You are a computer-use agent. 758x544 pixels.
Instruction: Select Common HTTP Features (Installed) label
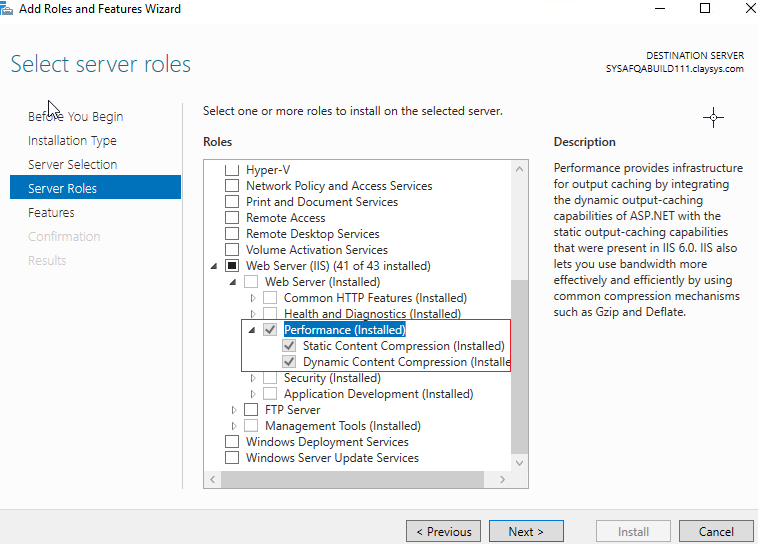(375, 298)
